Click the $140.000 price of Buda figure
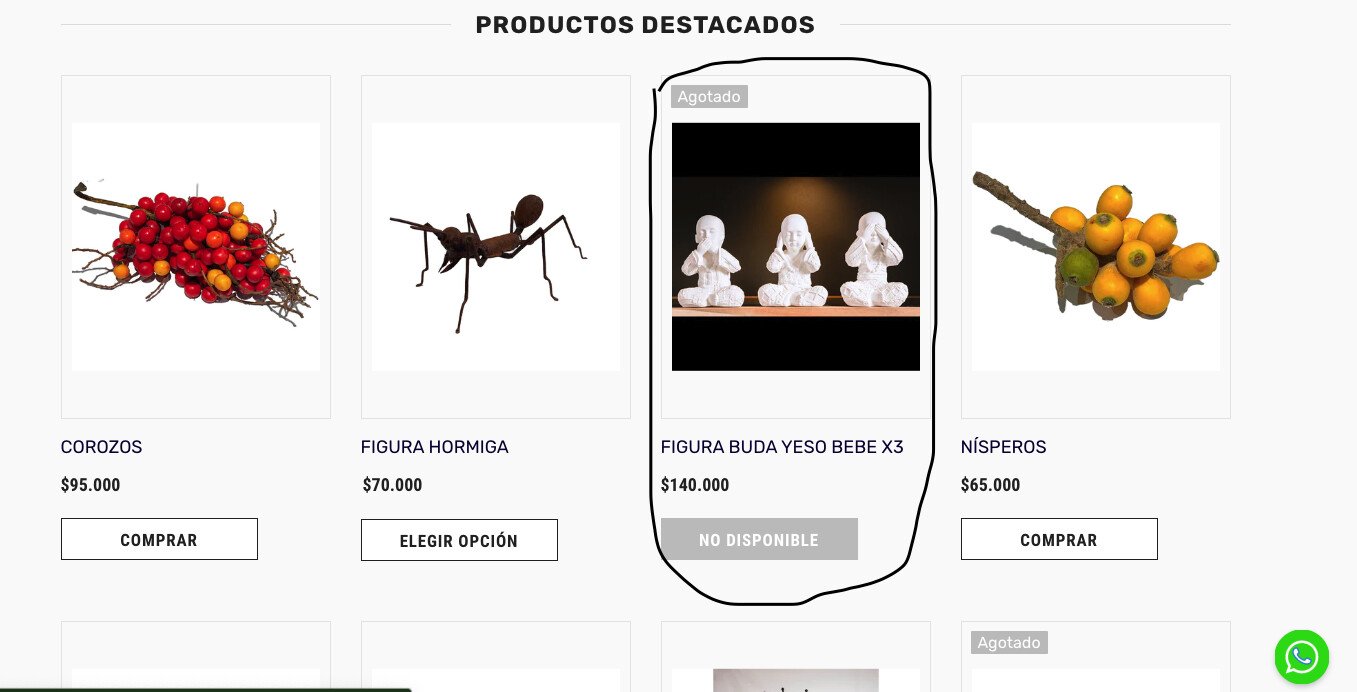The height and width of the screenshot is (692, 1357). pos(695,485)
